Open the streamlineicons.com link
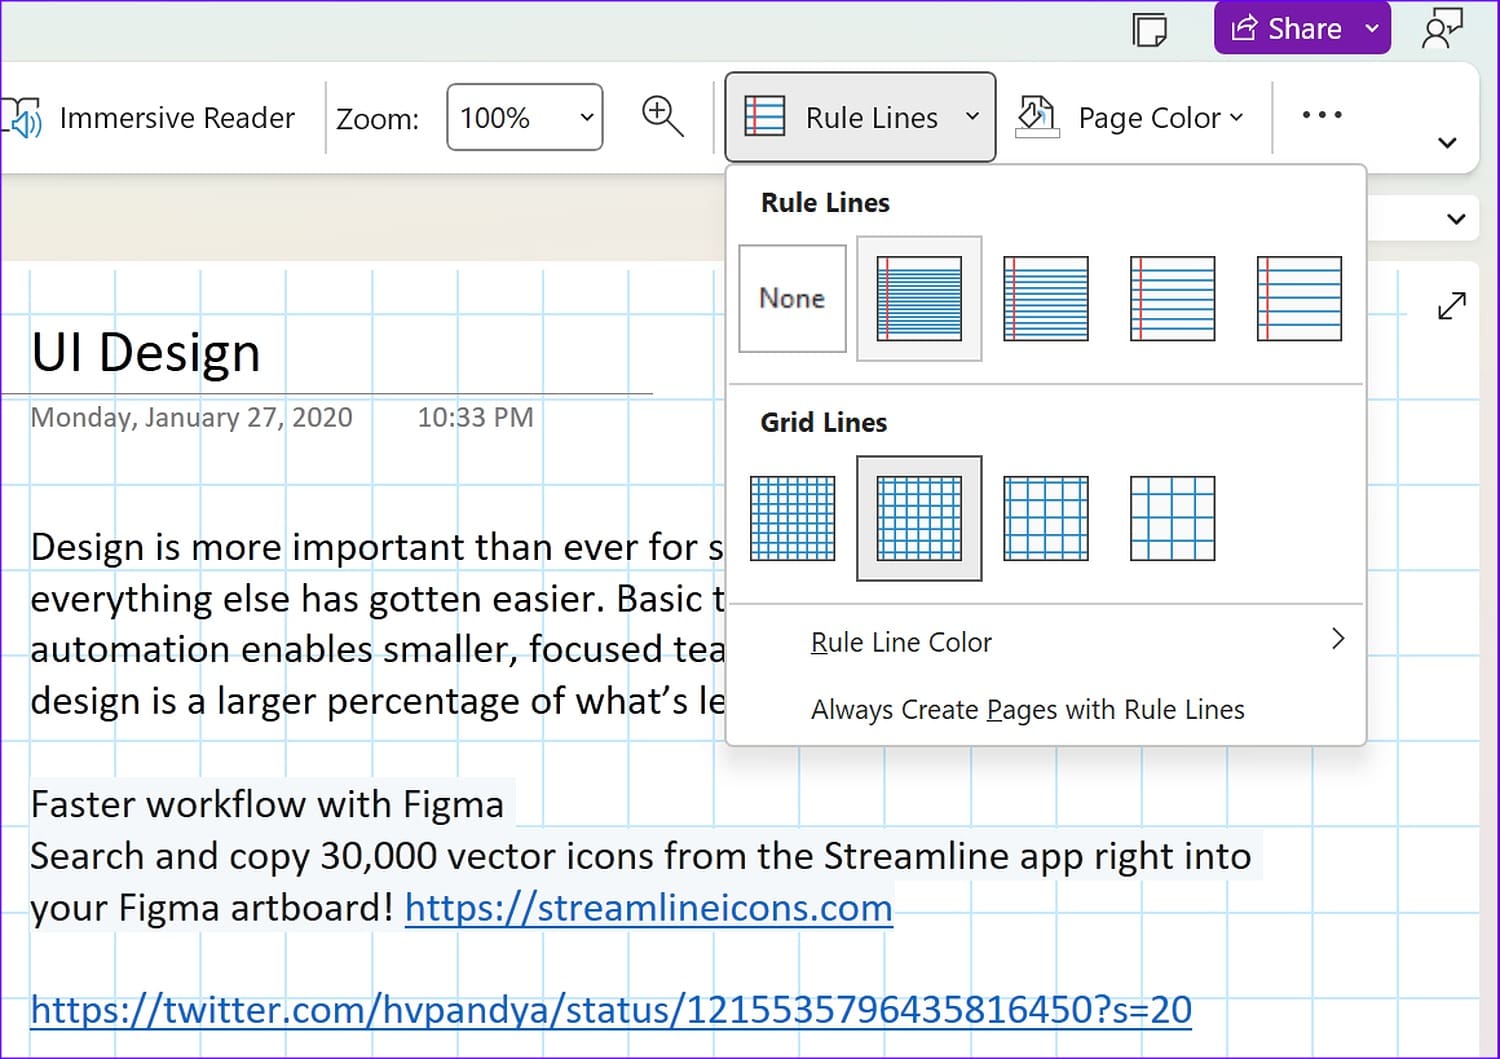Viewport: 1500px width, 1059px height. [648, 908]
